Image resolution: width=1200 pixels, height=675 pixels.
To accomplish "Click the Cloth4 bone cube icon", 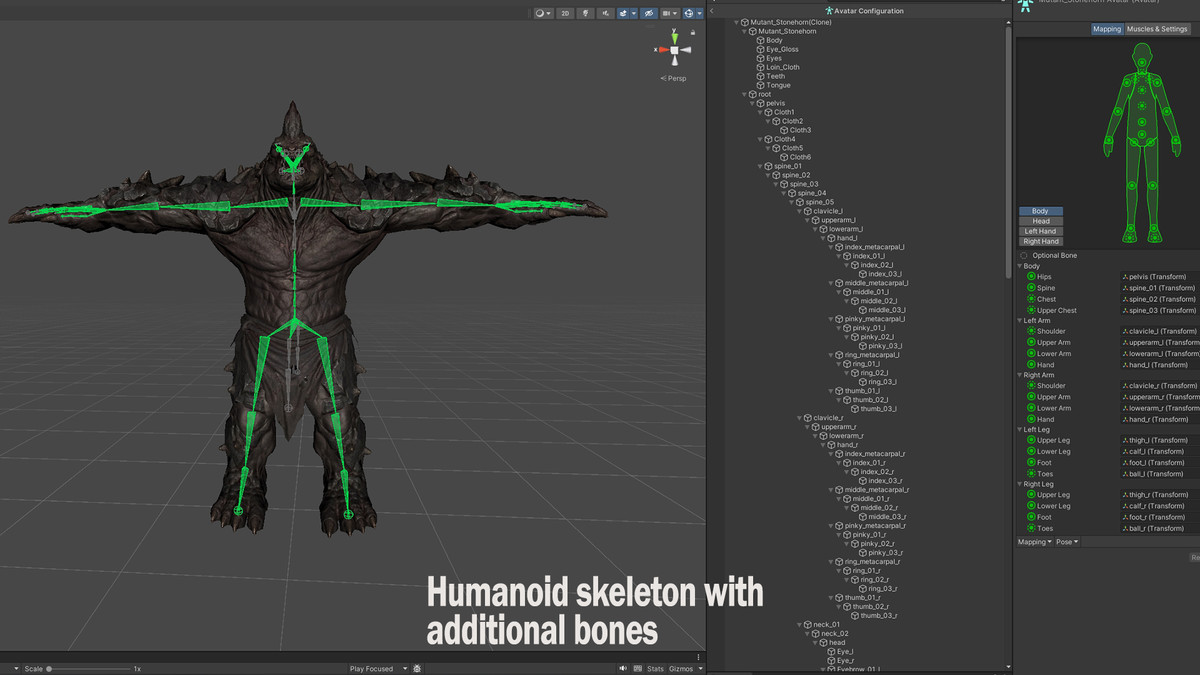I will click(x=768, y=139).
